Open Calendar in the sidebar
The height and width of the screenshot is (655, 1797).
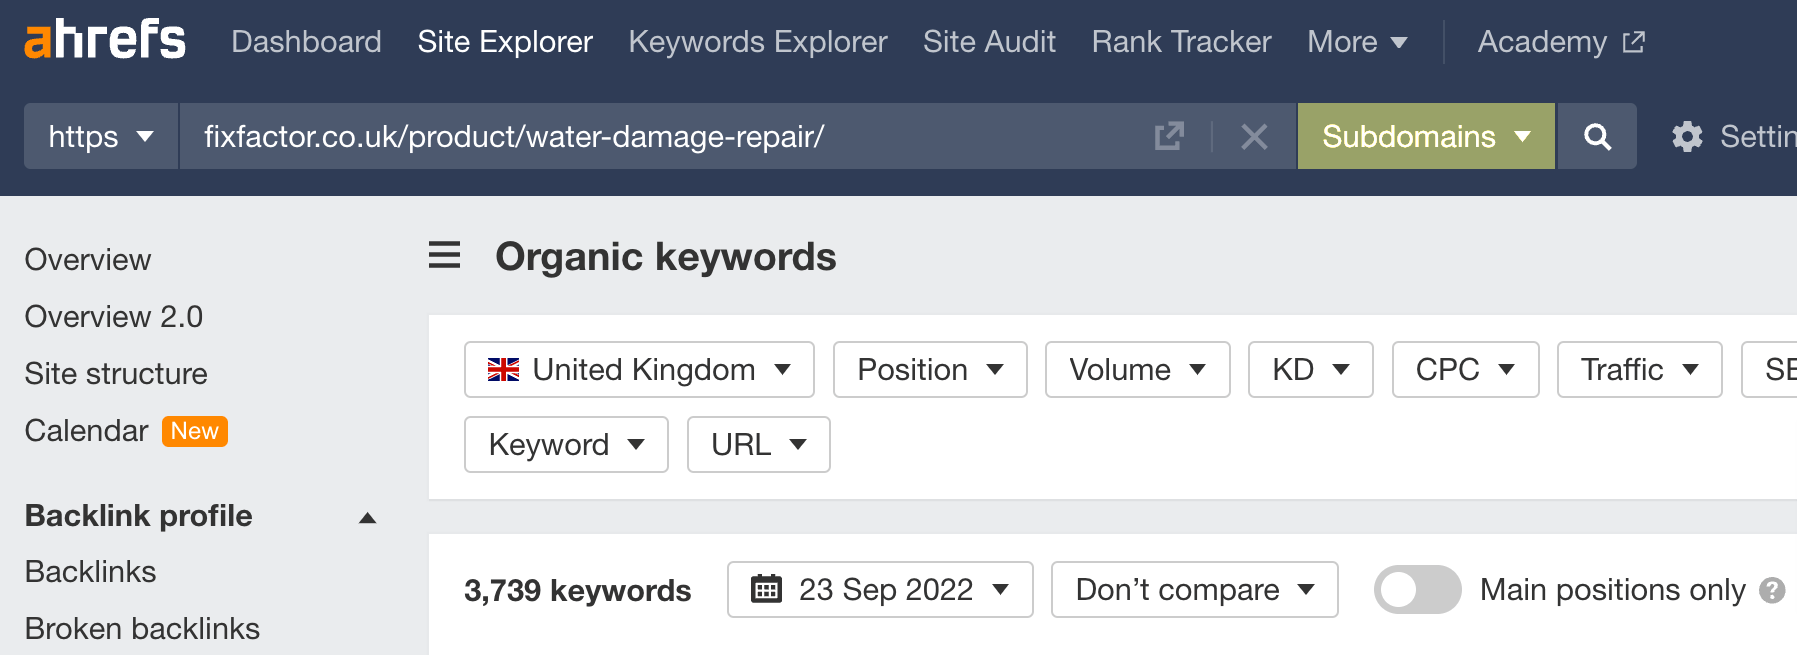(87, 430)
